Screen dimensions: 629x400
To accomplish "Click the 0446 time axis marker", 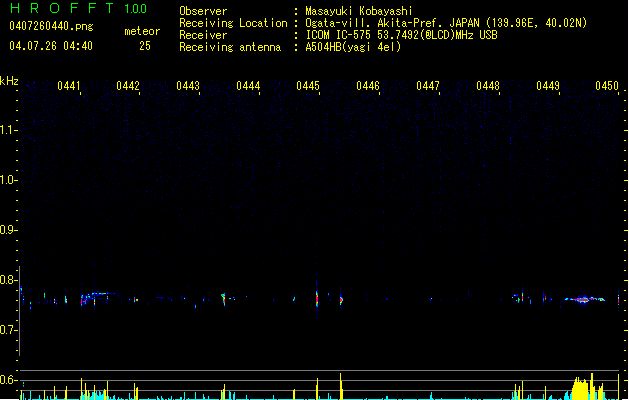I will (368, 85).
